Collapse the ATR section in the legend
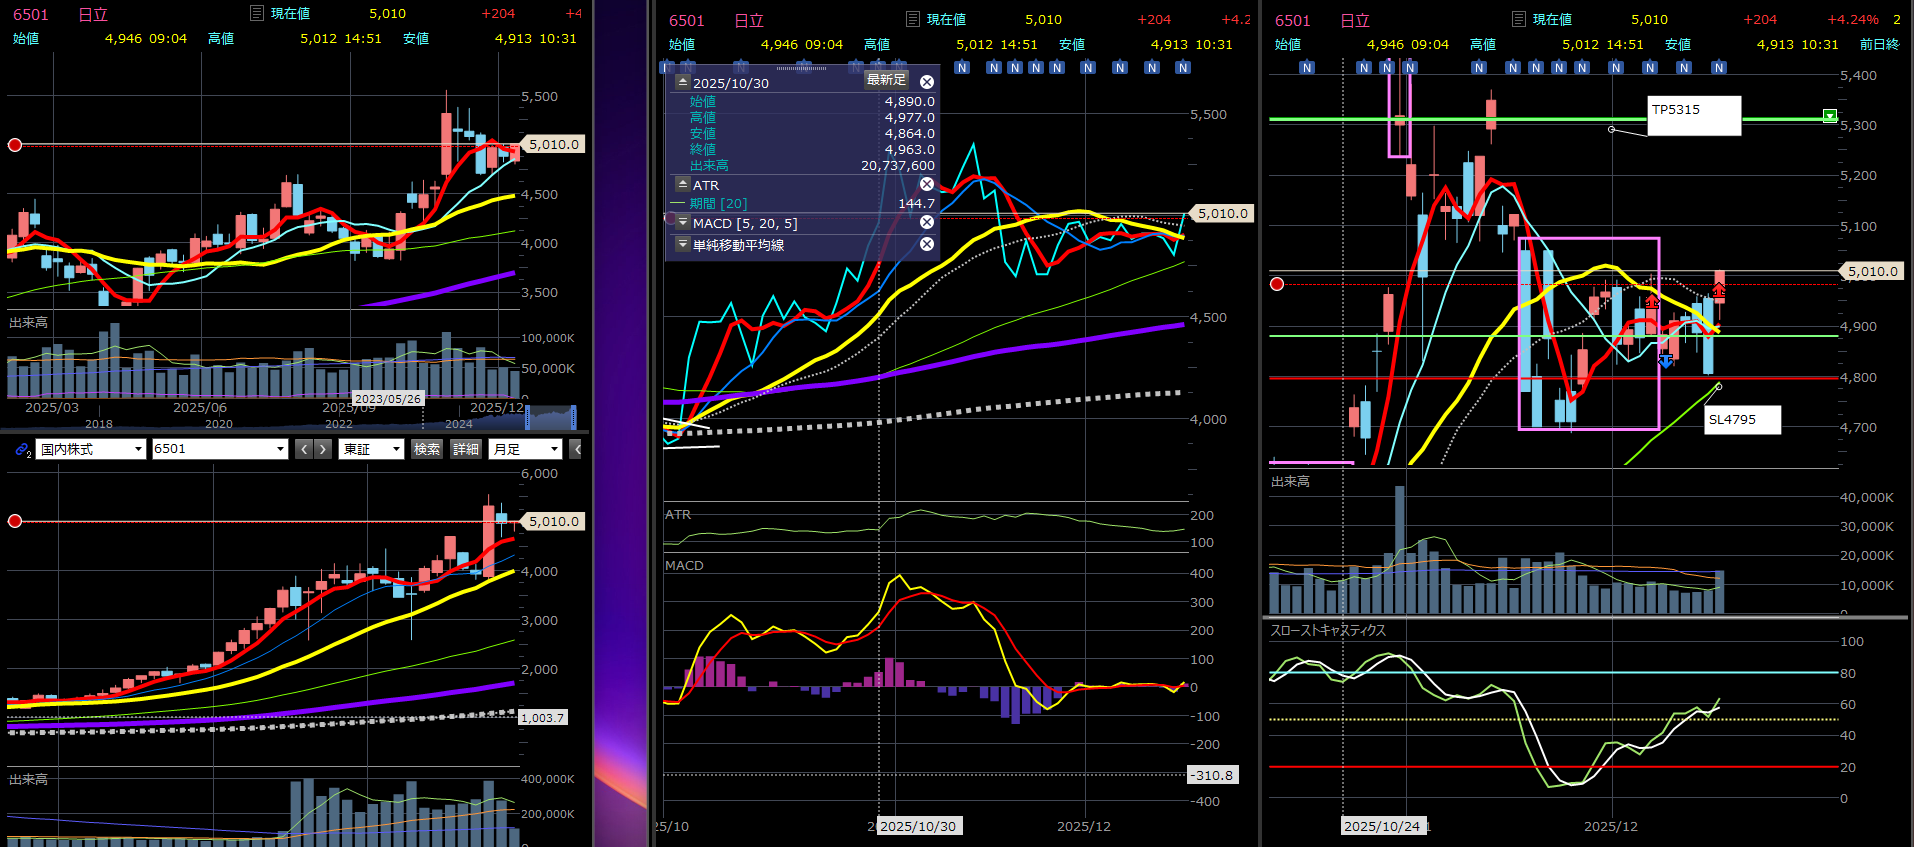Screen dimensions: 1914x847 [683, 184]
